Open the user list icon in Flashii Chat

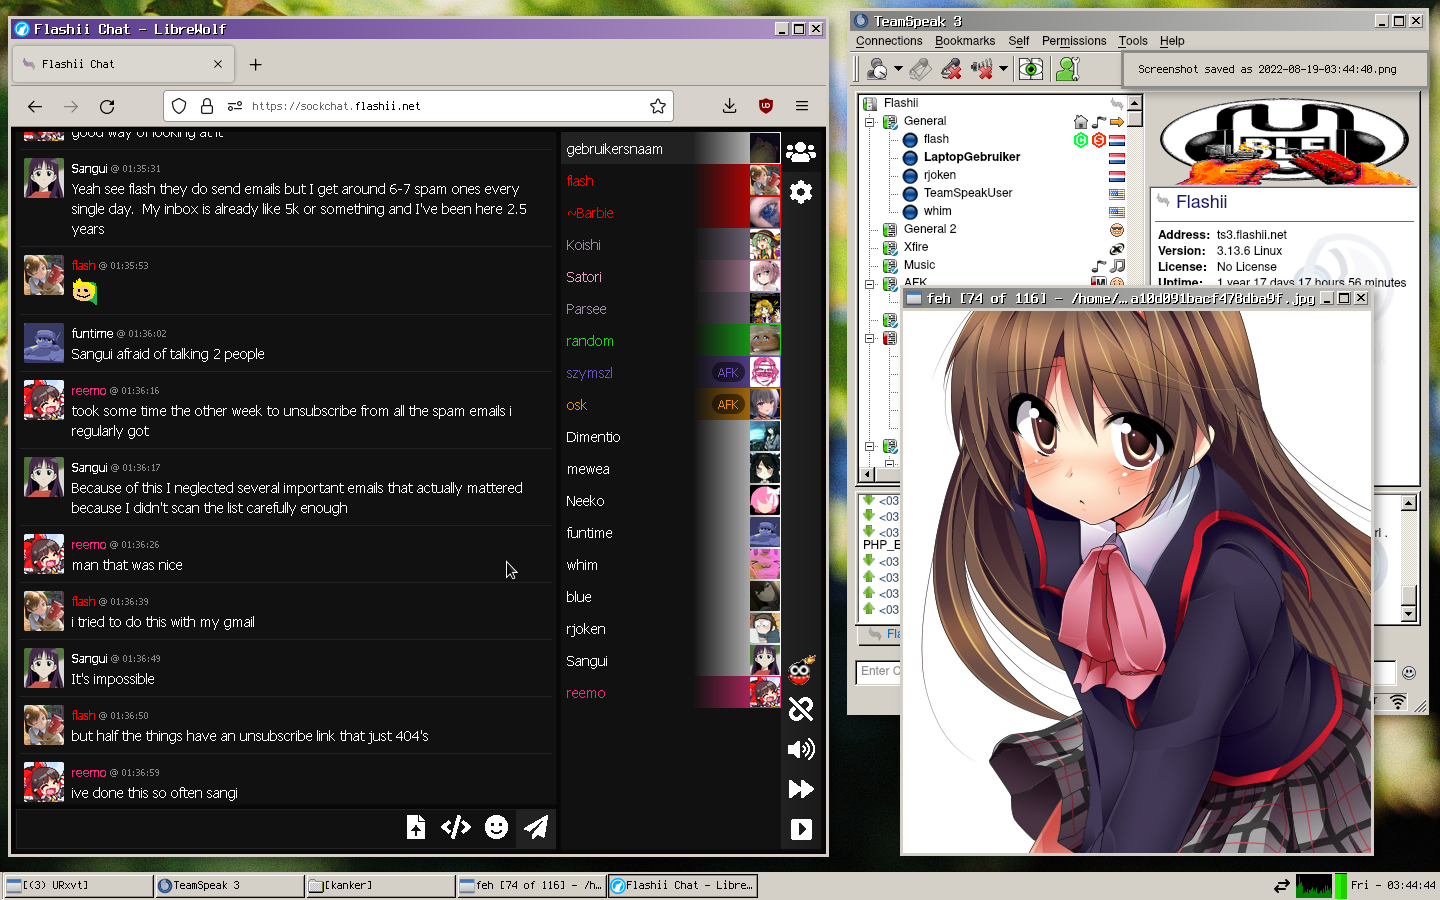(x=801, y=151)
